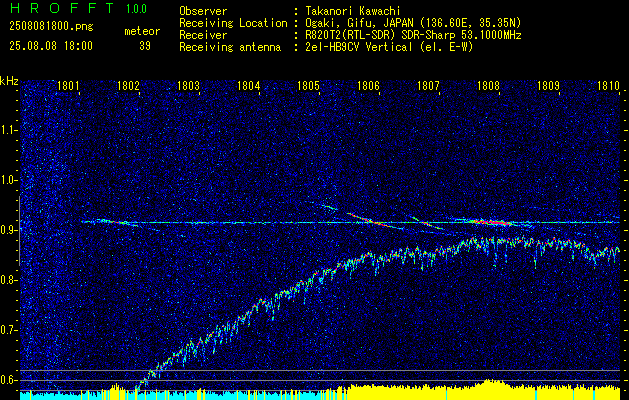
Task: Click the 1805 time marker
Action: (308, 85)
